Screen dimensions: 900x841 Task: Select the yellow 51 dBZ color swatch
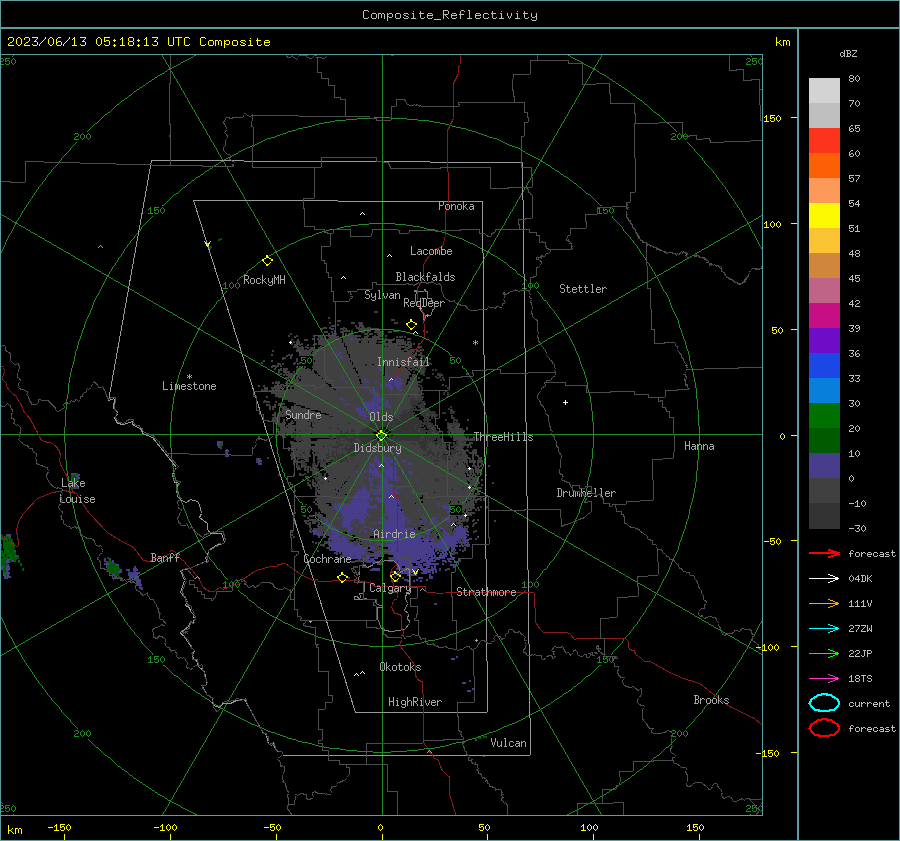point(824,215)
